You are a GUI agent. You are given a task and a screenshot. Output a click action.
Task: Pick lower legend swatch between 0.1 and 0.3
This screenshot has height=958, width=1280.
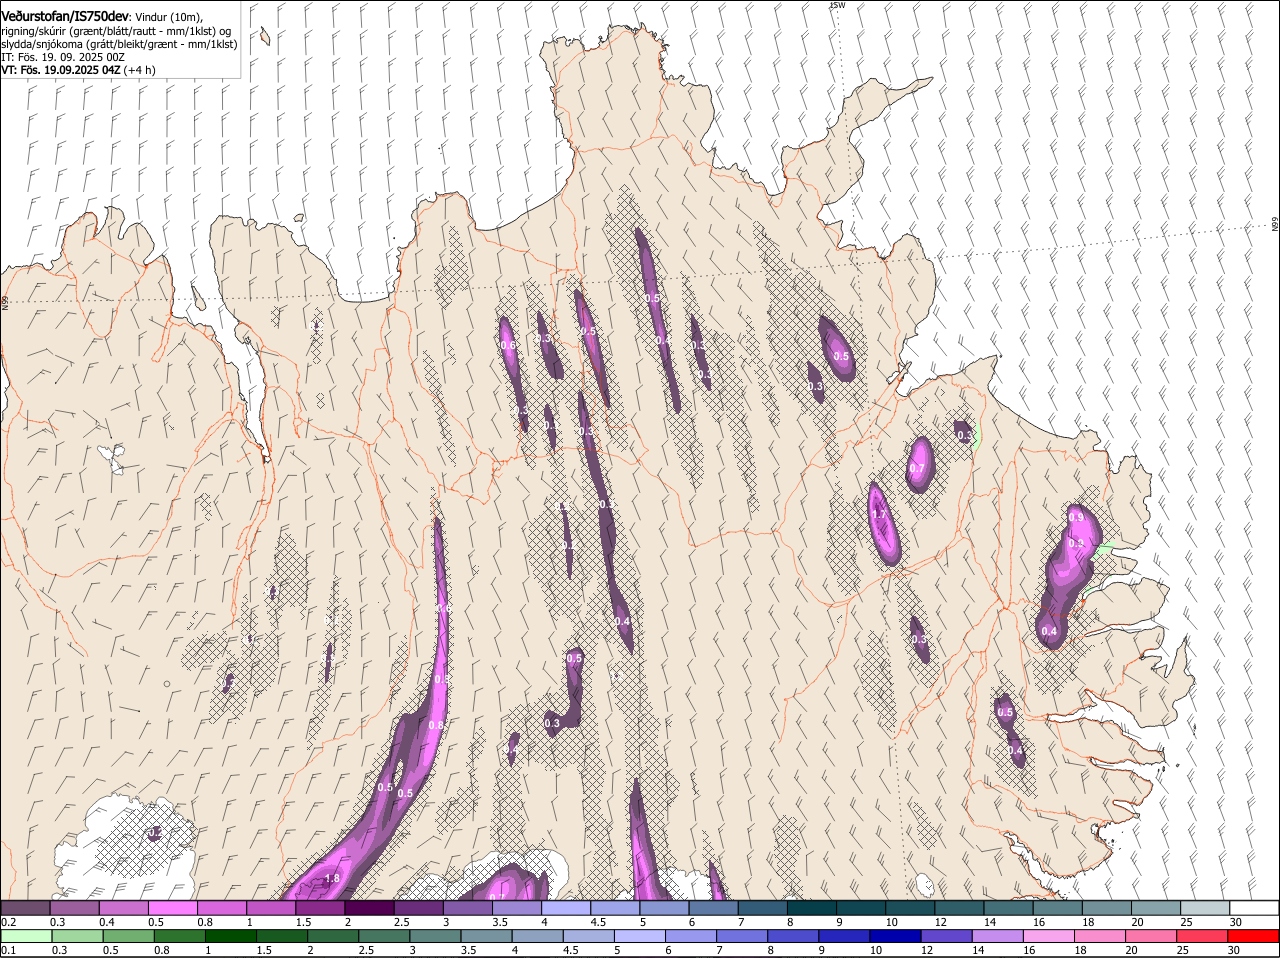pos(26,937)
